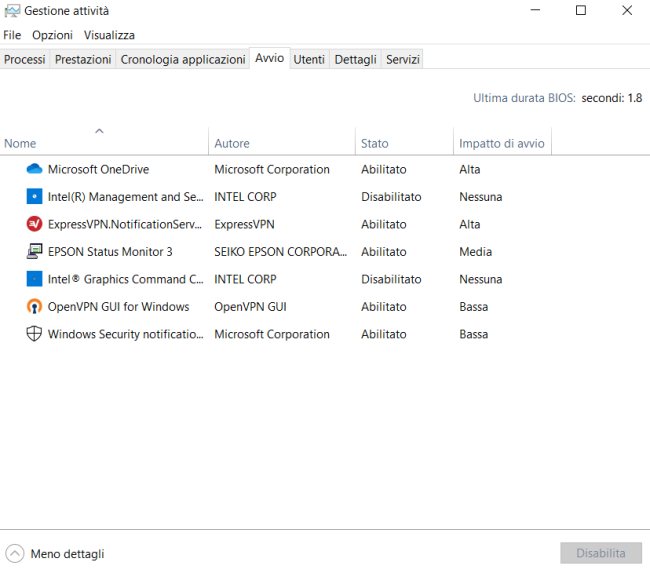
Task: Minimize the Gestione attività window
Action: coord(536,10)
